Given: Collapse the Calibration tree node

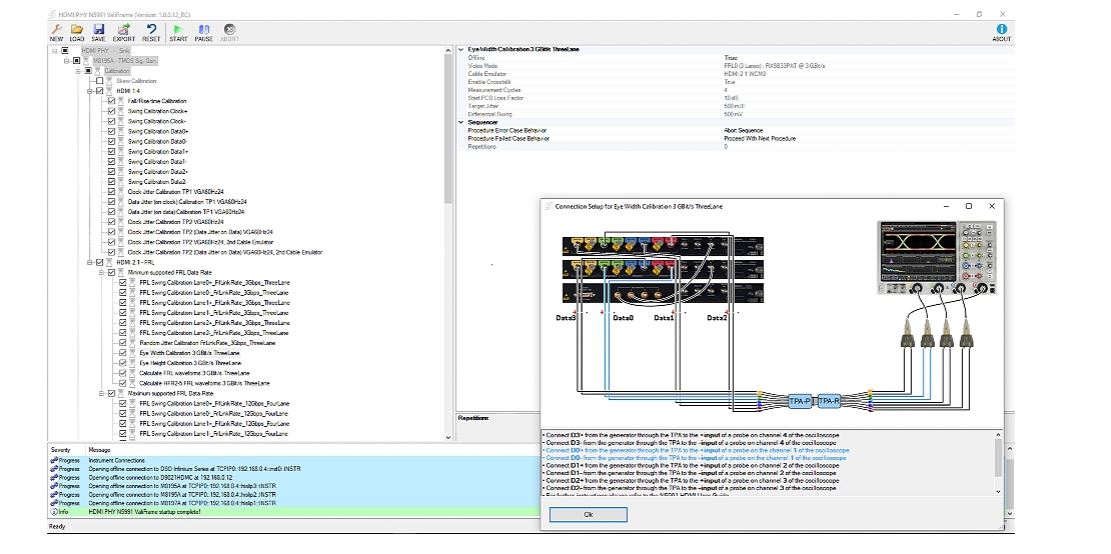Looking at the screenshot, I should (x=78, y=71).
